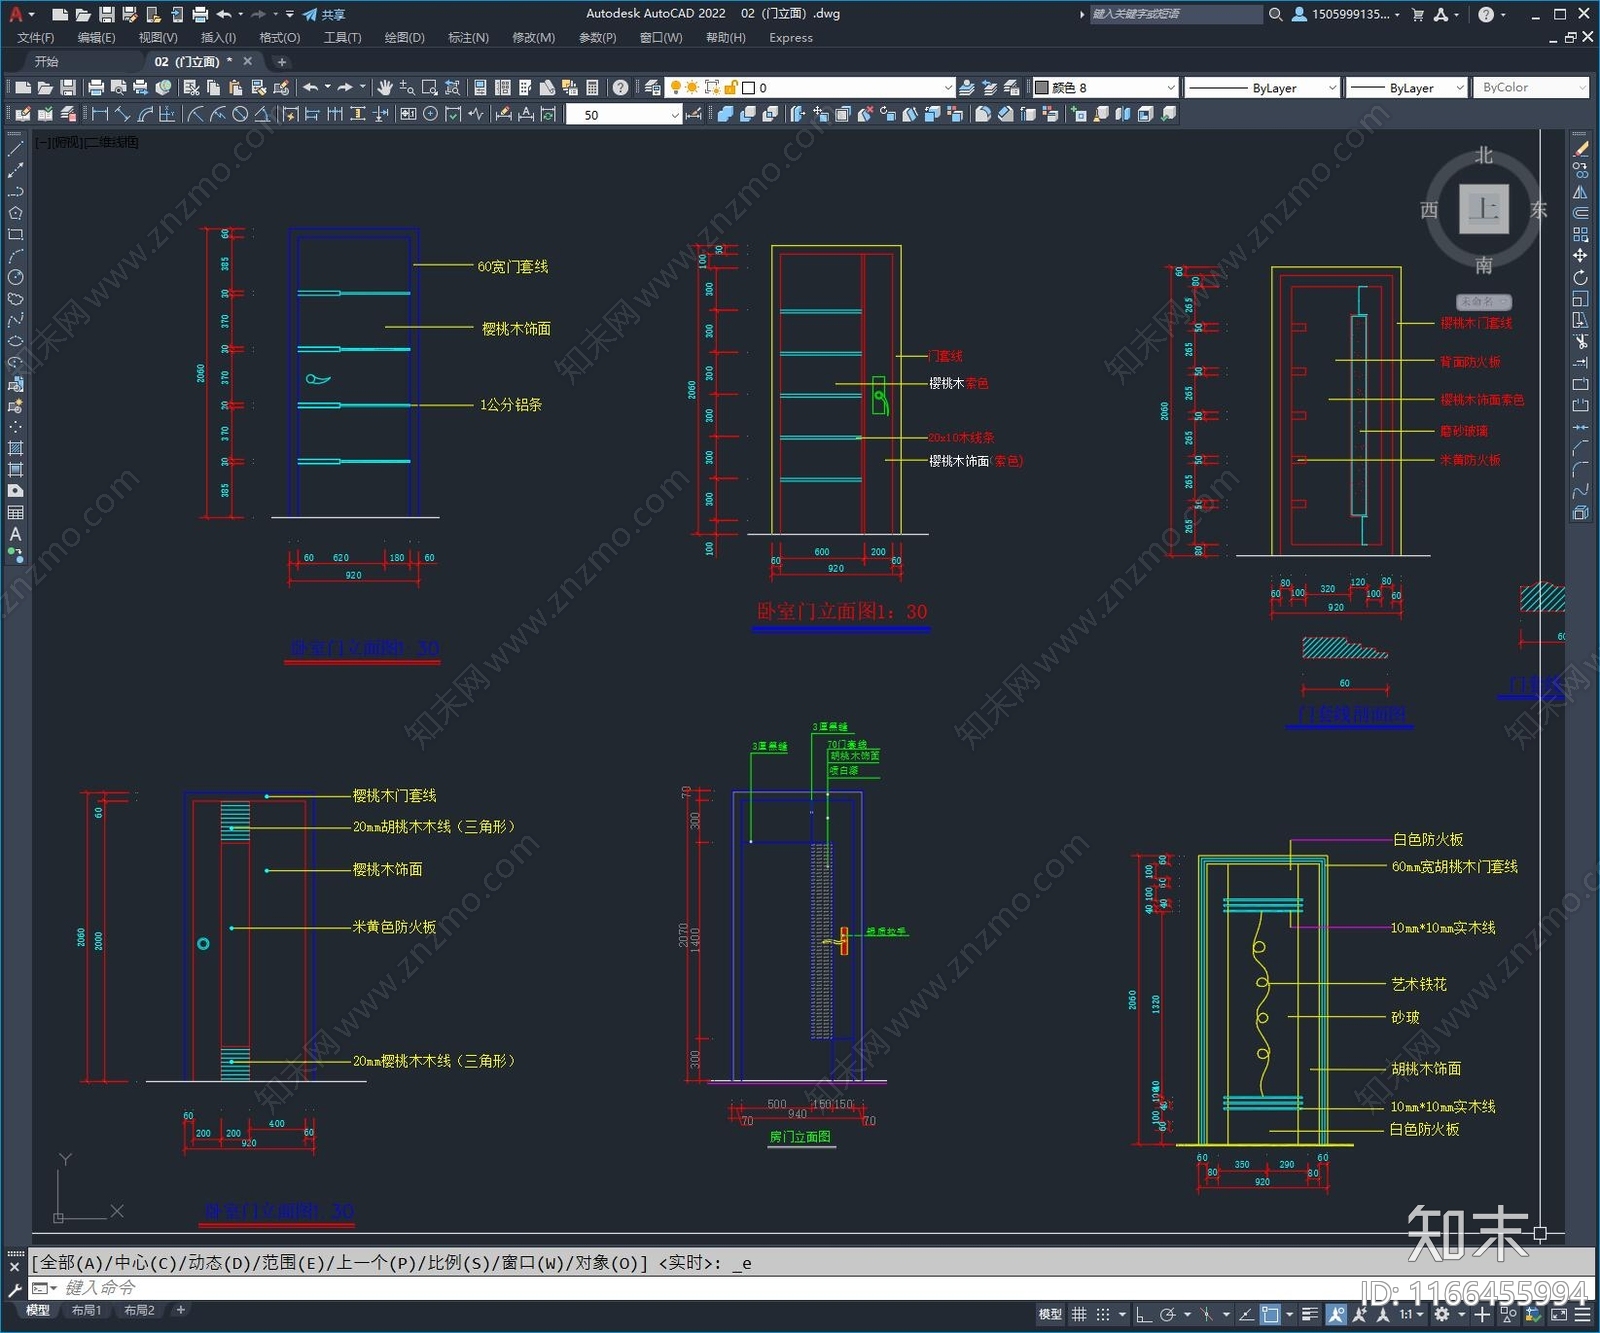The height and width of the screenshot is (1333, 1600).
Task: Switch to the 布局1 layout tab
Action: pos(87,1310)
